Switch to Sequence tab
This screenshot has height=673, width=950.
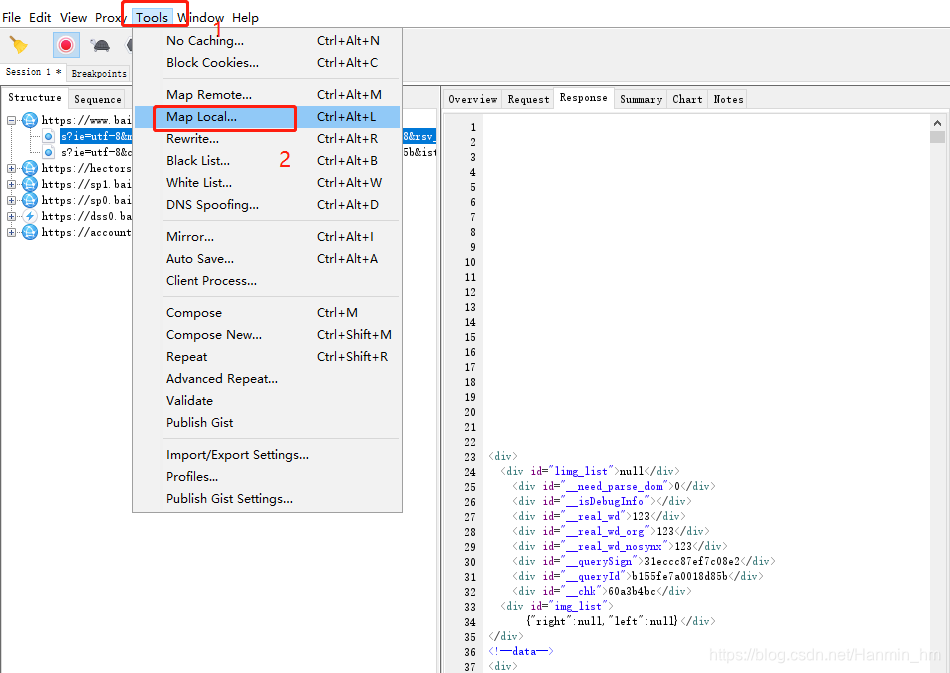click(98, 99)
